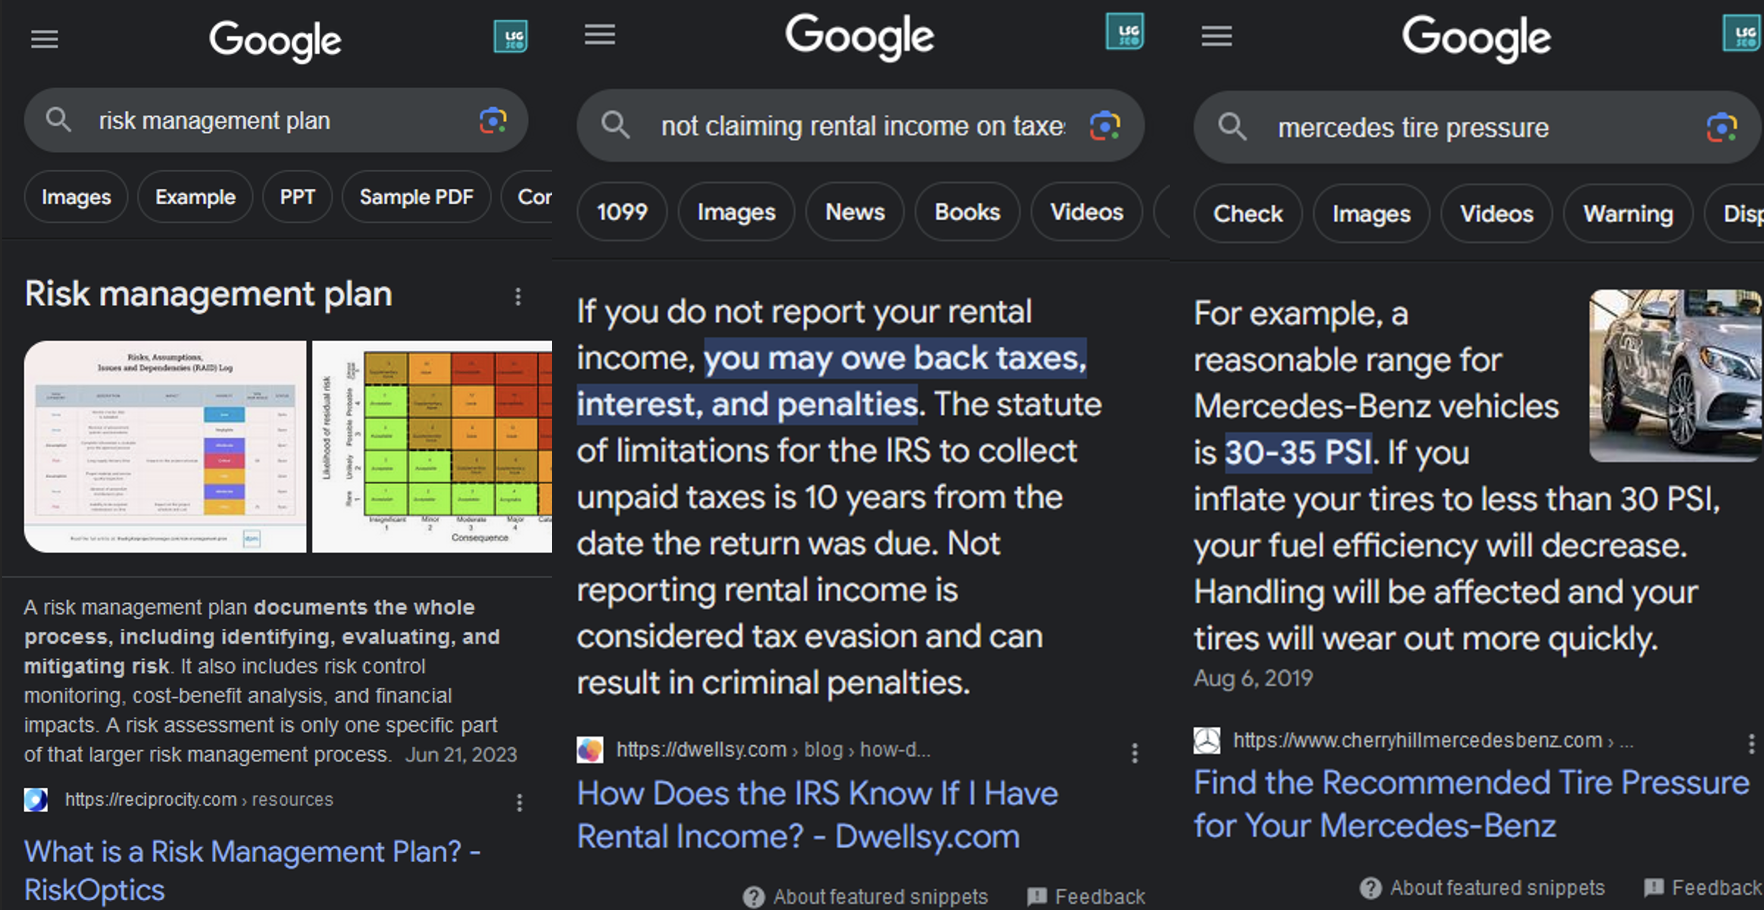Open three-dot menu for reciprocity.com result
1764x910 pixels.
(x=519, y=802)
